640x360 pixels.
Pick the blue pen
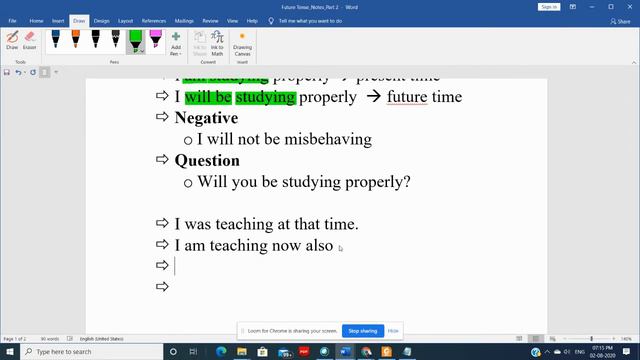click(56, 40)
